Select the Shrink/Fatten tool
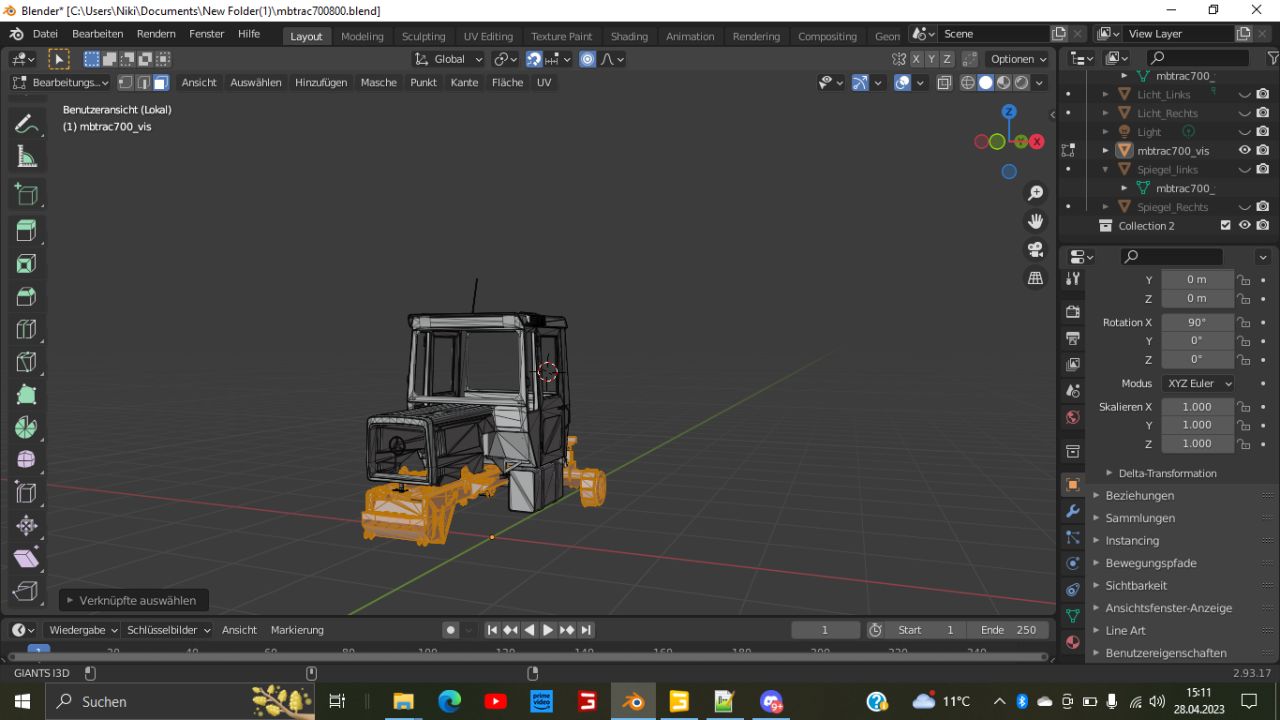Screen dimensions: 1280x720 tap(27, 526)
